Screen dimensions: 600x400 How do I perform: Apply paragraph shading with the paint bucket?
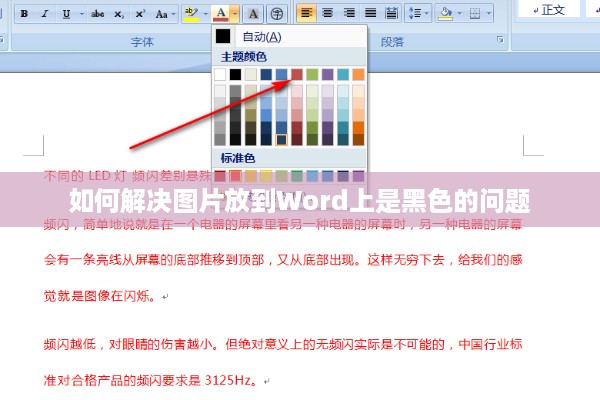pyautogui.click(x=445, y=13)
